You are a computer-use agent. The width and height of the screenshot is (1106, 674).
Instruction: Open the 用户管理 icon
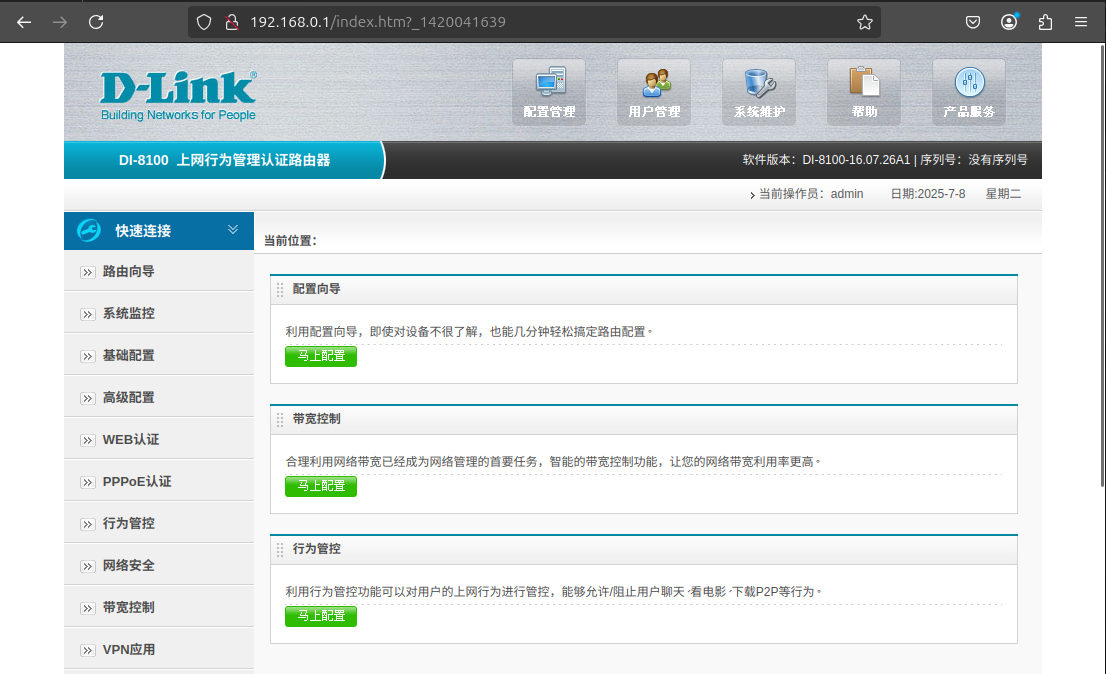point(654,92)
